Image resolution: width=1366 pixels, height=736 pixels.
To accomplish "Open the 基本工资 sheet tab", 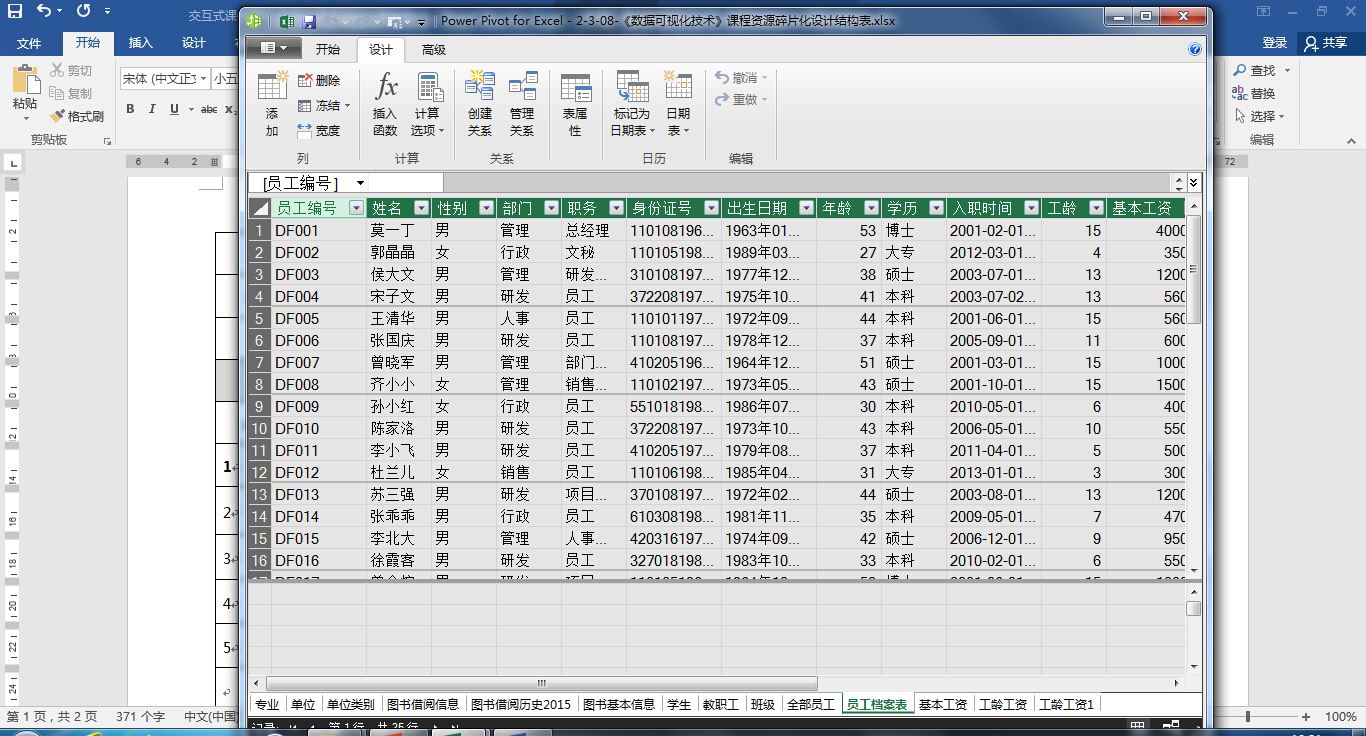I will pos(943,704).
